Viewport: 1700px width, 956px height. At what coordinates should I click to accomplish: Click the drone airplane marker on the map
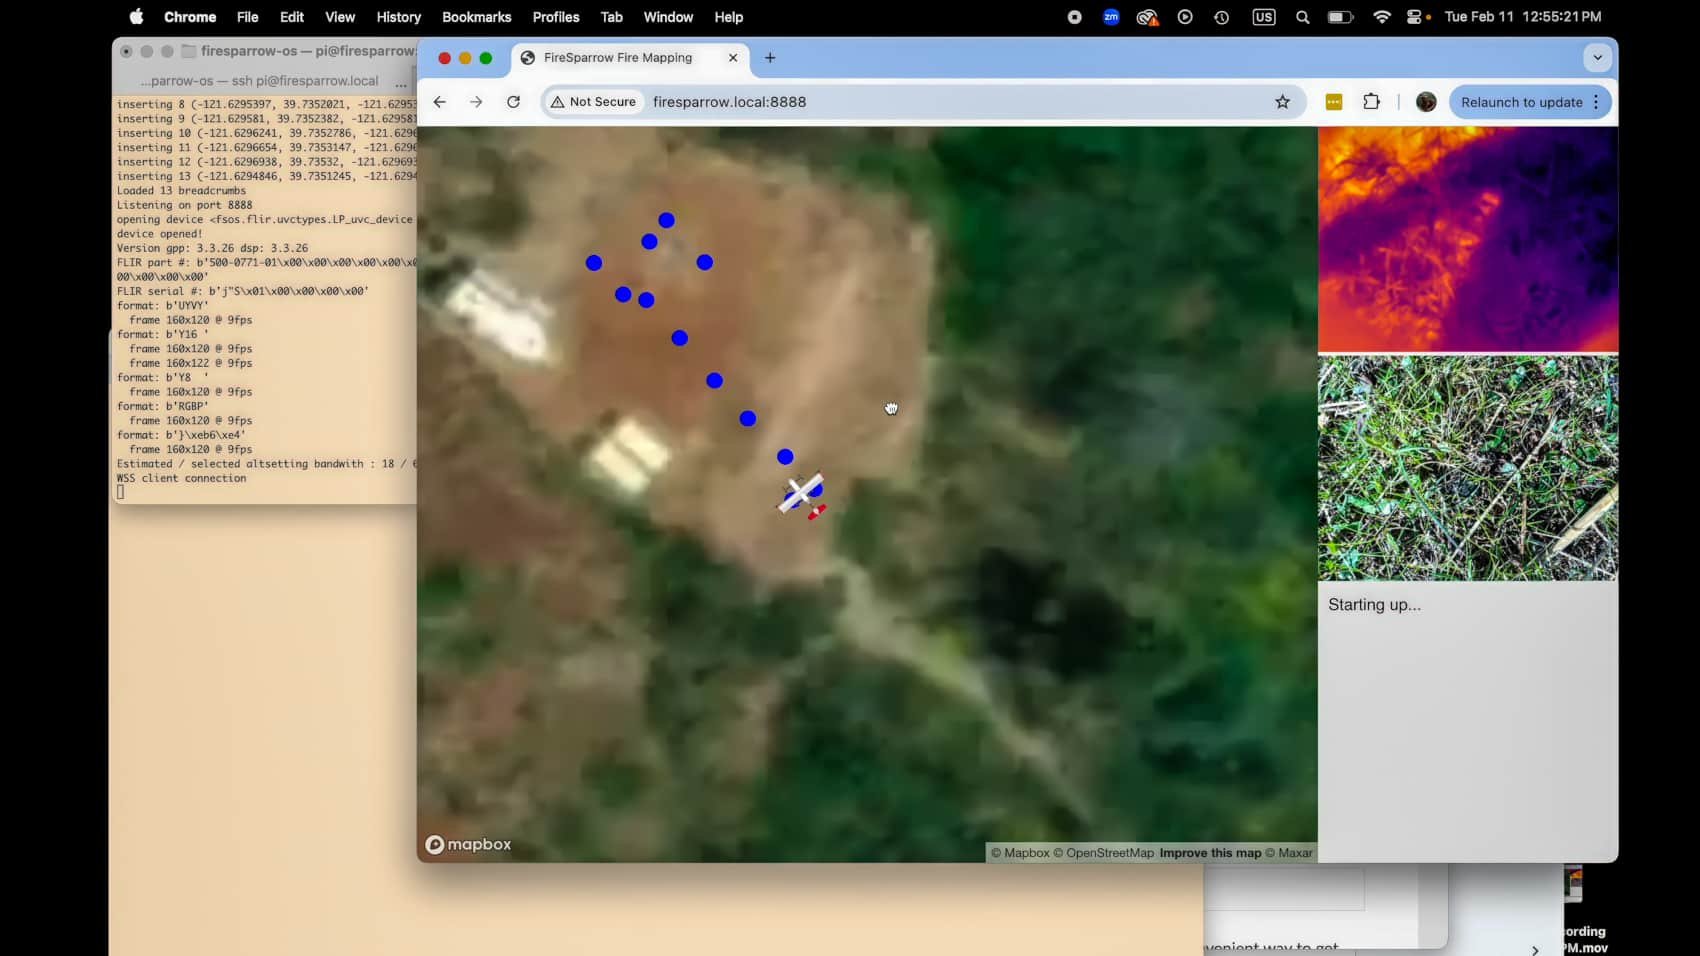[x=800, y=493]
